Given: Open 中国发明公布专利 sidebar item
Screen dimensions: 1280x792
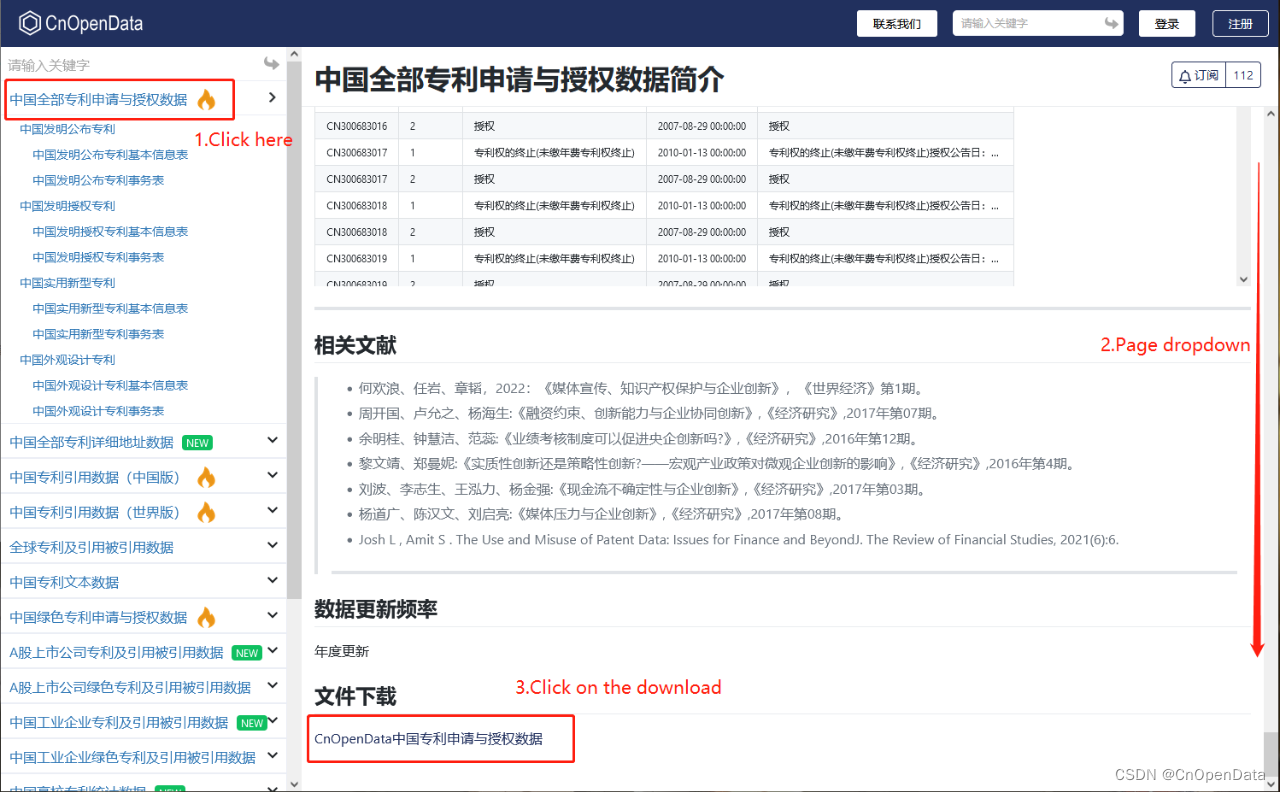Looking at the screenshot, I should [67, 129].
